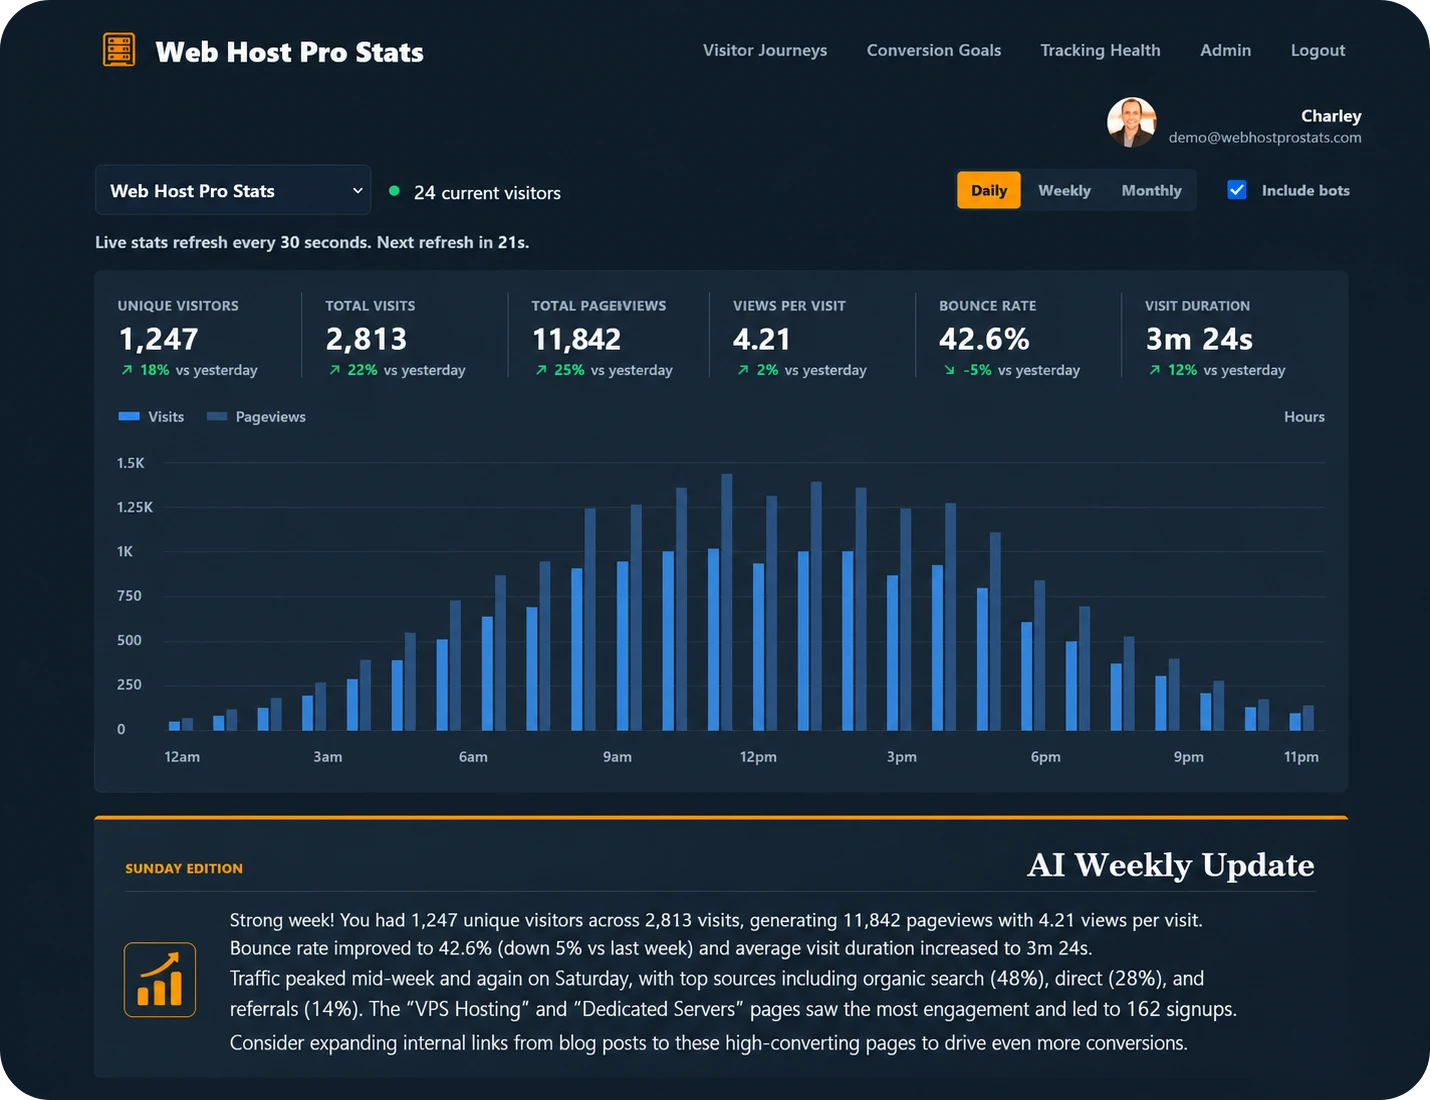Click the demo@webhostprostats.com email
1430x1100 pixels.
[x=1265, y=138]
